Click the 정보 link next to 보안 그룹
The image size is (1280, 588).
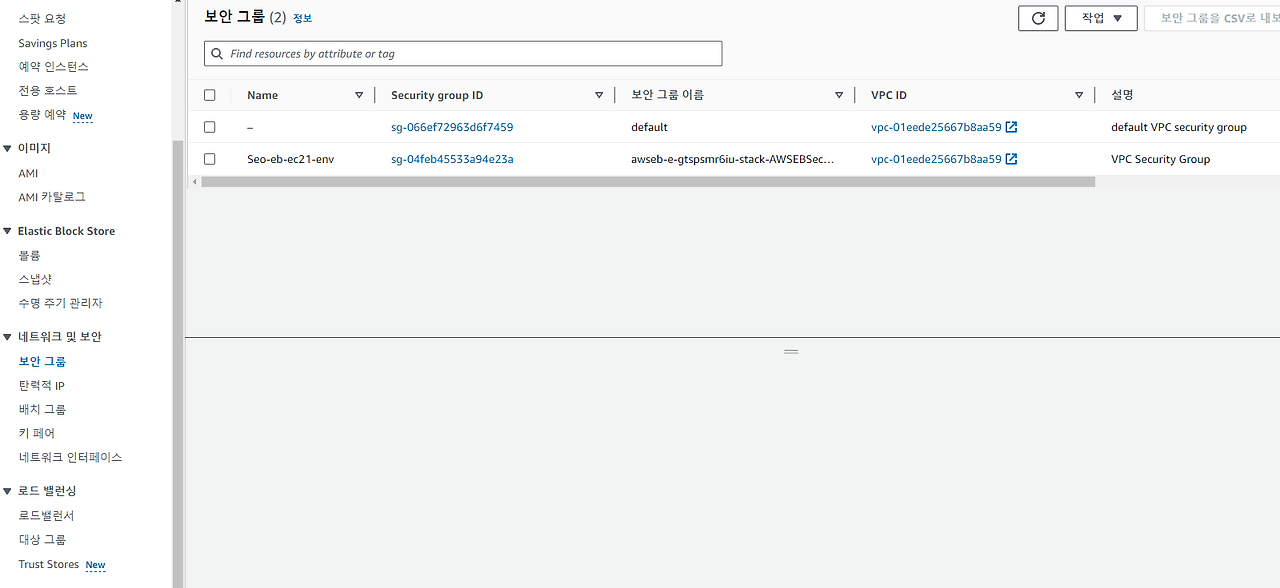pos(302,17)
